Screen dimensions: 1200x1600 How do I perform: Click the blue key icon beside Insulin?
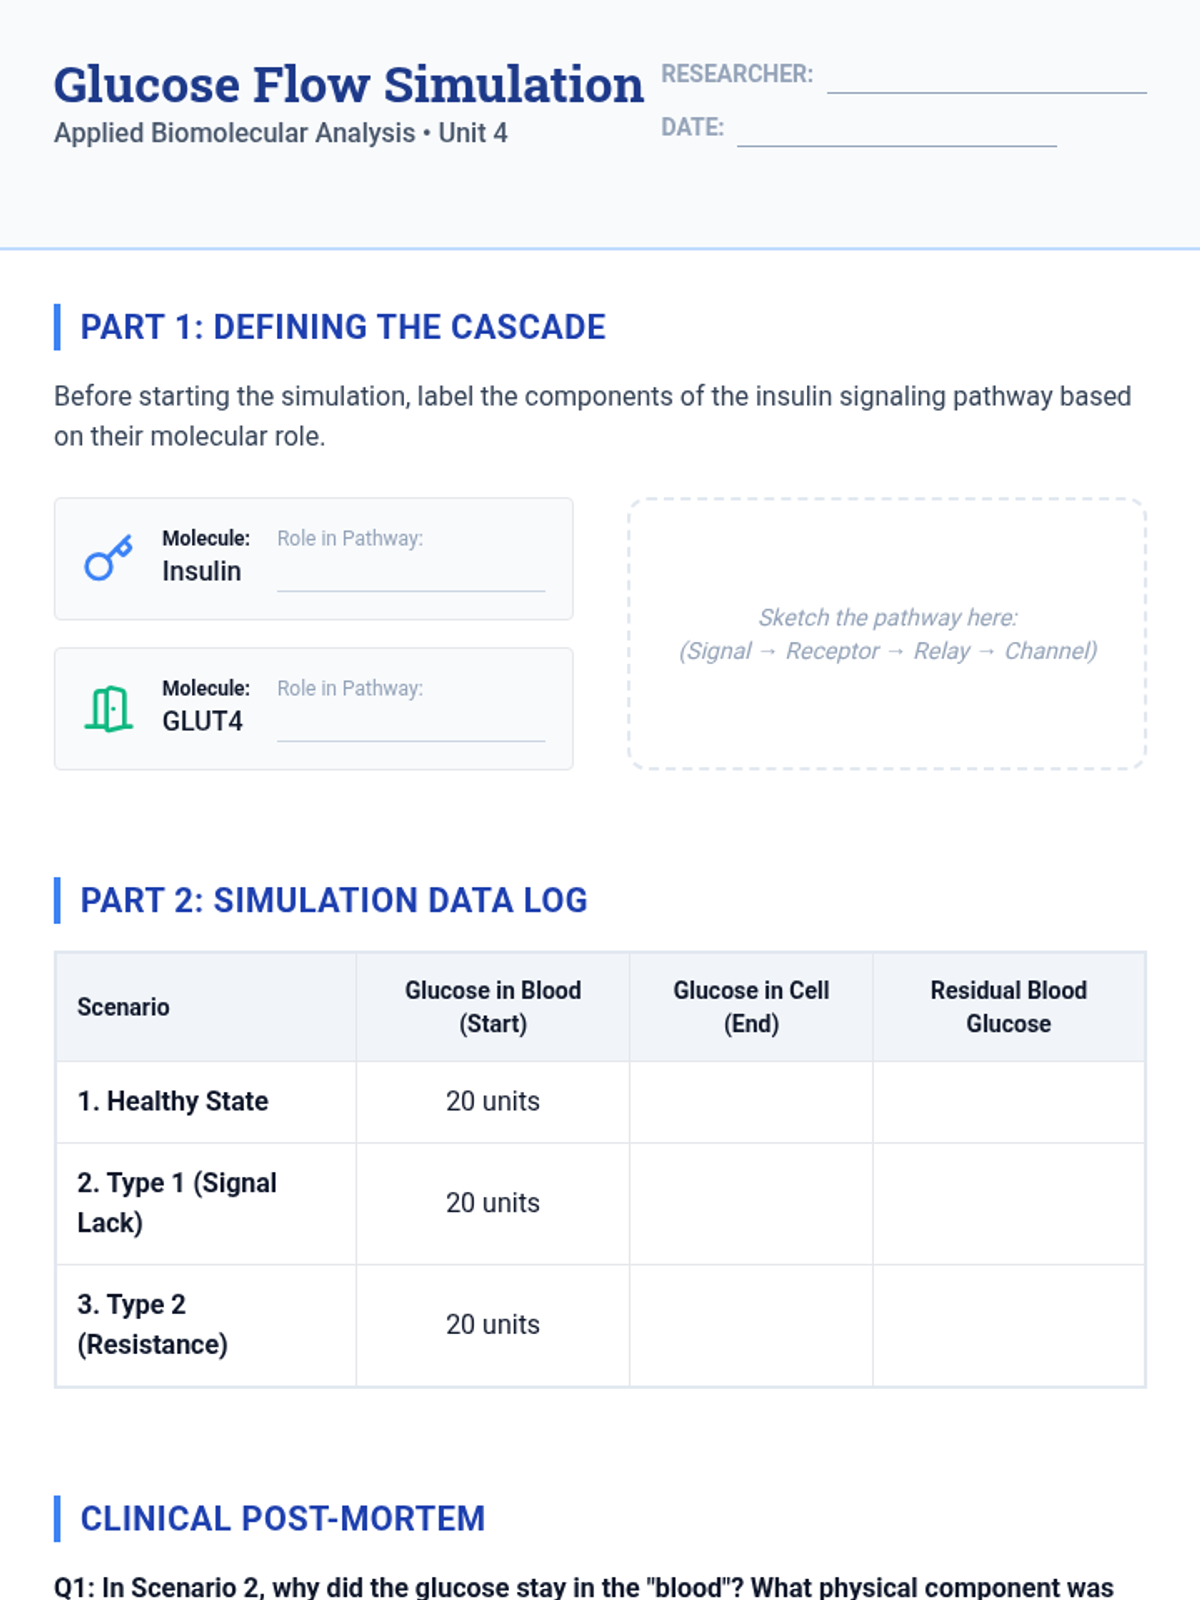tap(108, 558)
